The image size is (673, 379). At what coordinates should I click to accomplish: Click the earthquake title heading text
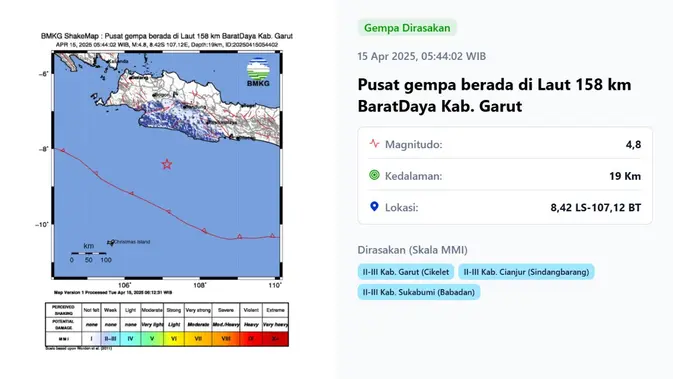[494, 95]
